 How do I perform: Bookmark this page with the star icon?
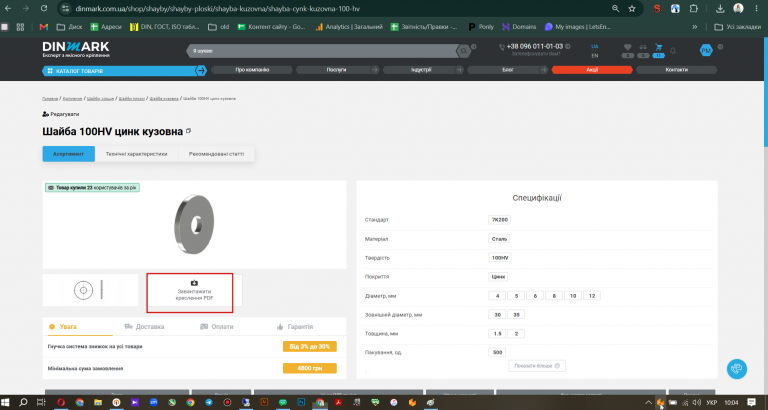point(632,8)
